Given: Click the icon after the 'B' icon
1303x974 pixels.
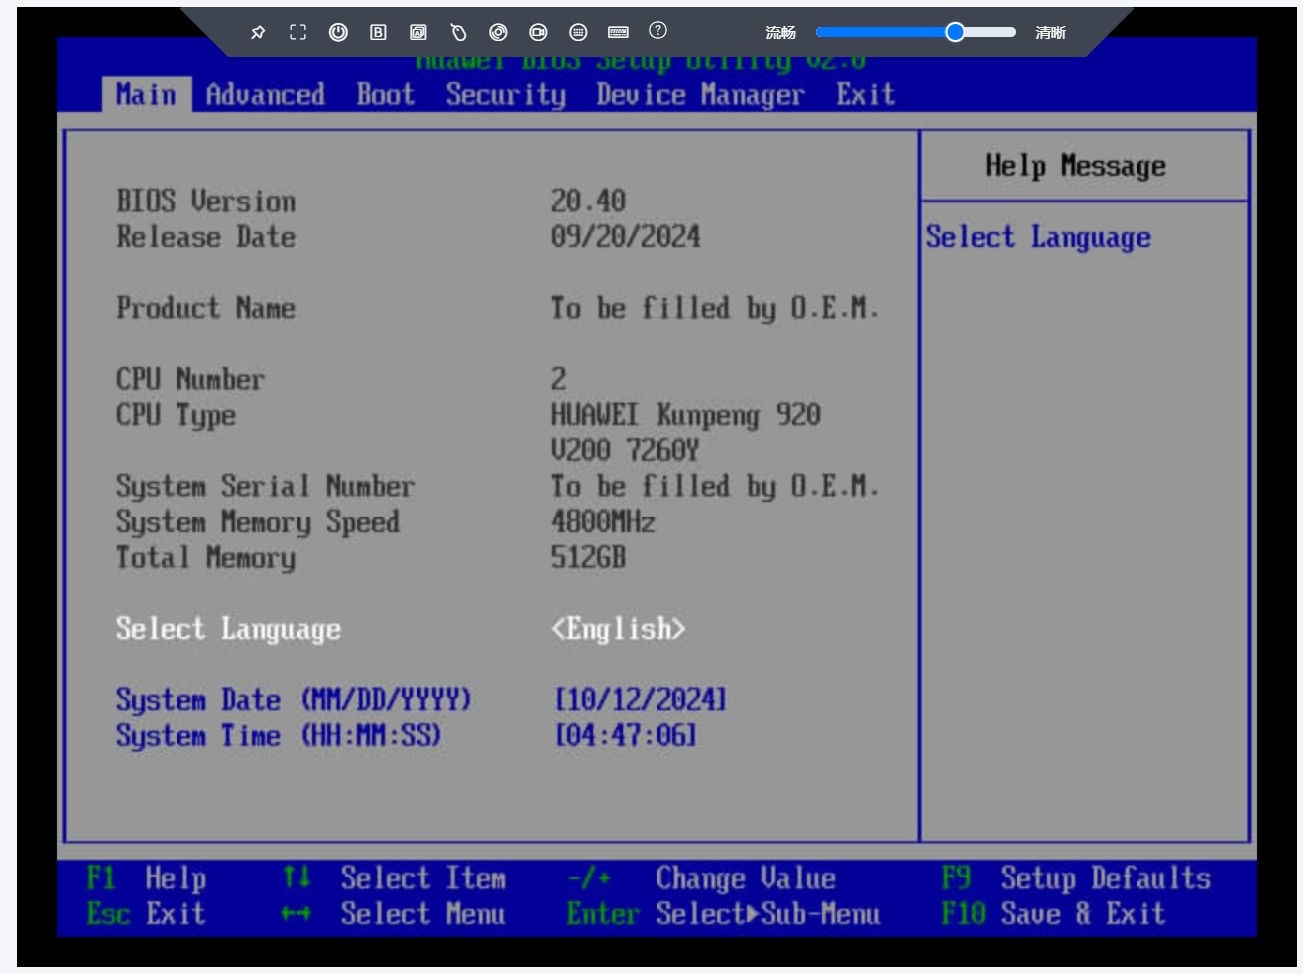Looking at the screenshot, I should point(418,32).
